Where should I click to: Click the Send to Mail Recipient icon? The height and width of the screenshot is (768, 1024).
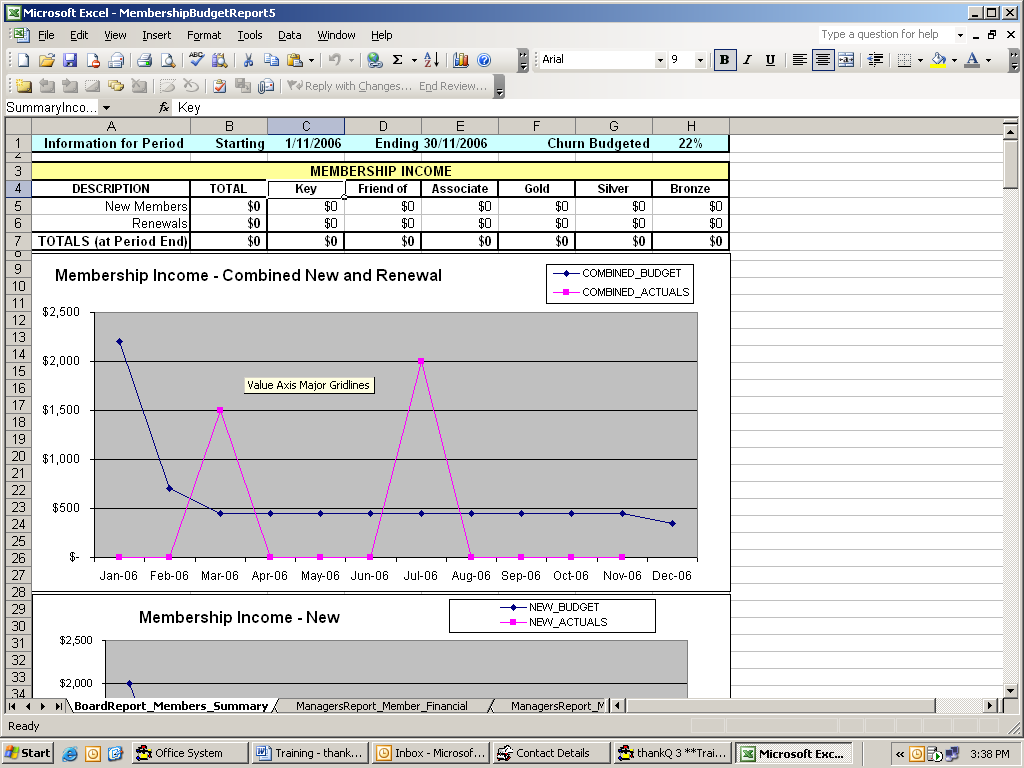coord(266,86)
